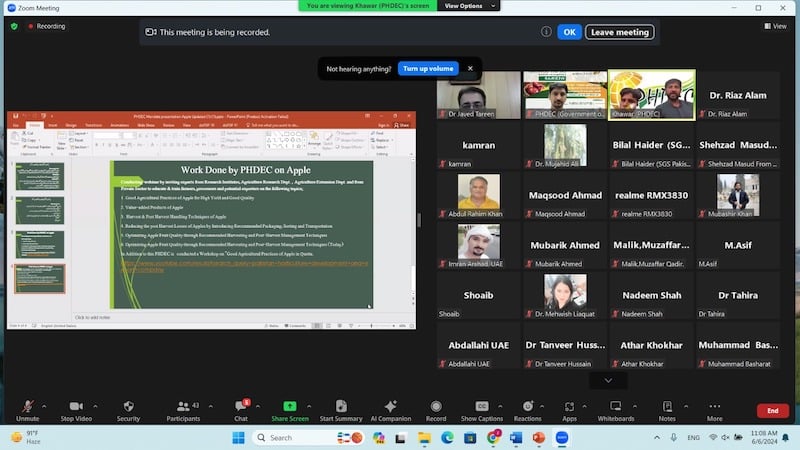The width and height of the screenshot is (800, 450).
Task: Dismiss the Not hearing anything popup
Action: (x=470, y=68)
